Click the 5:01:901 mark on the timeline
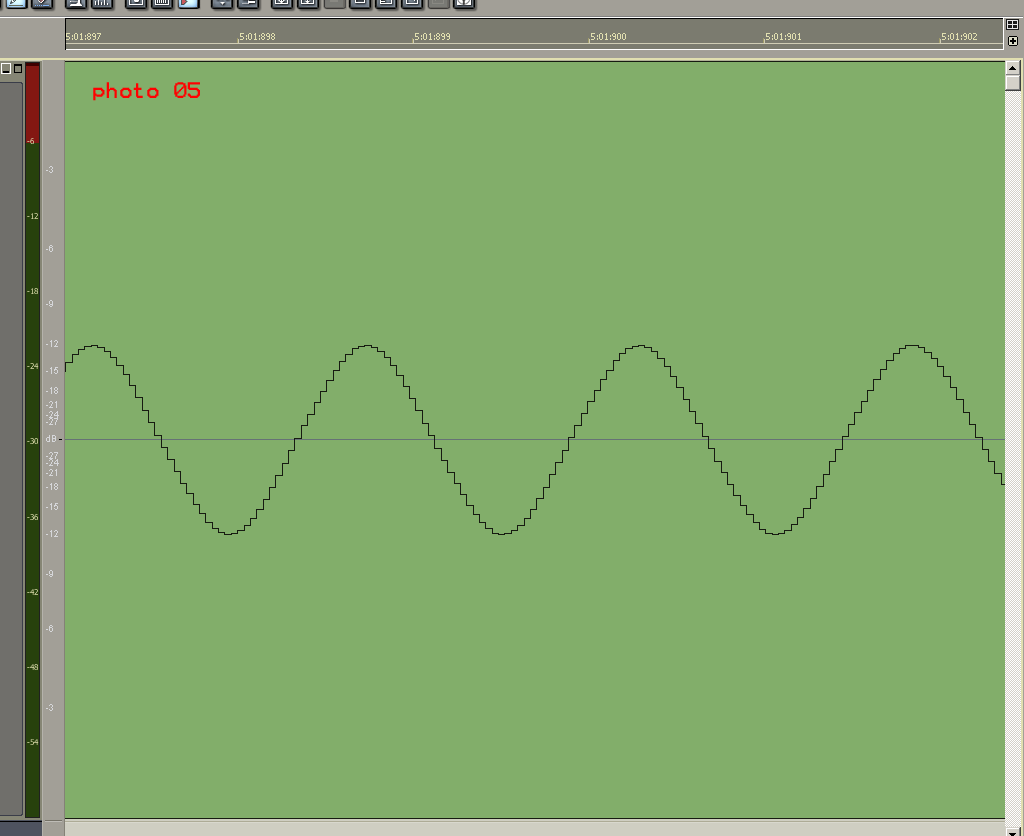The width and height of the screenshot is (1024, 836). pyautogui.click(x=783, y=37)
